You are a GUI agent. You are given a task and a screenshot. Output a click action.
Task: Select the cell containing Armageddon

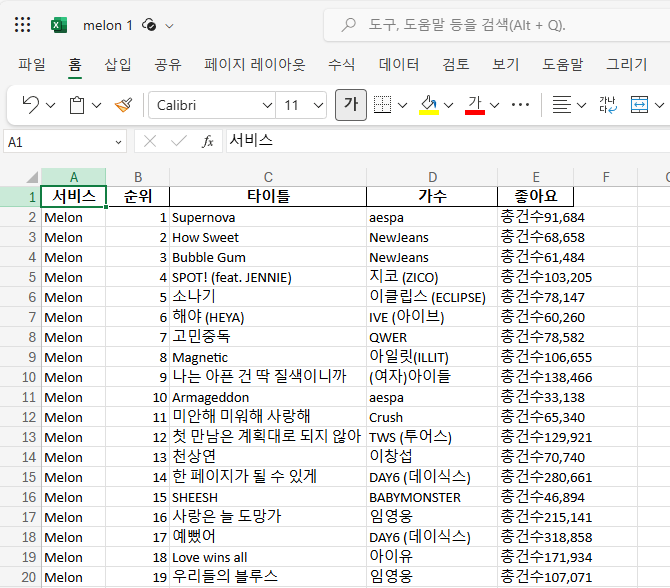(x=268, y=397)
